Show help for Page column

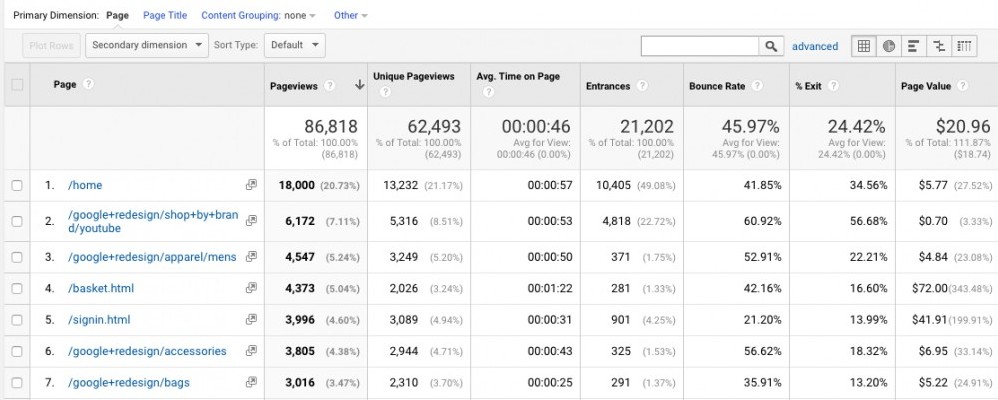(88, 84)
